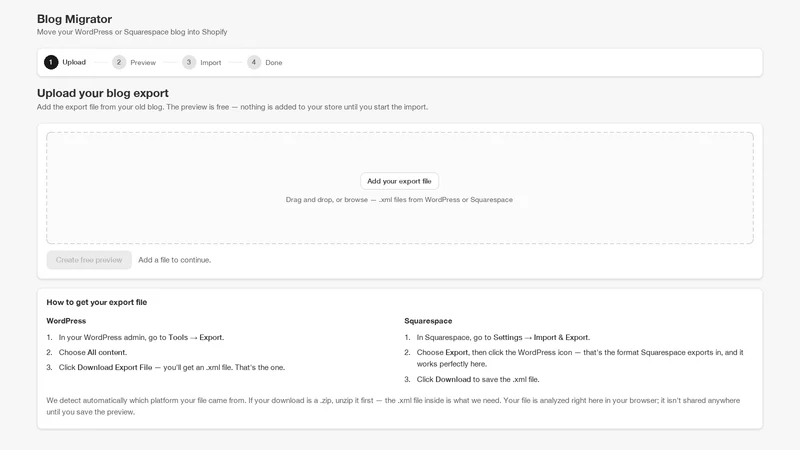Jump to the Done step label
Screen dimensions: 800x450
tap(273, 63)
